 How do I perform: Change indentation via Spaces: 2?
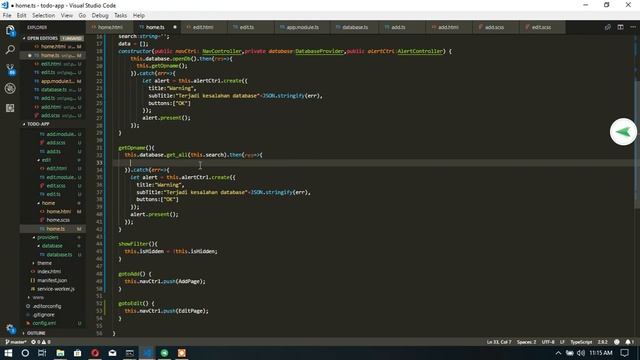coord(526,342)
